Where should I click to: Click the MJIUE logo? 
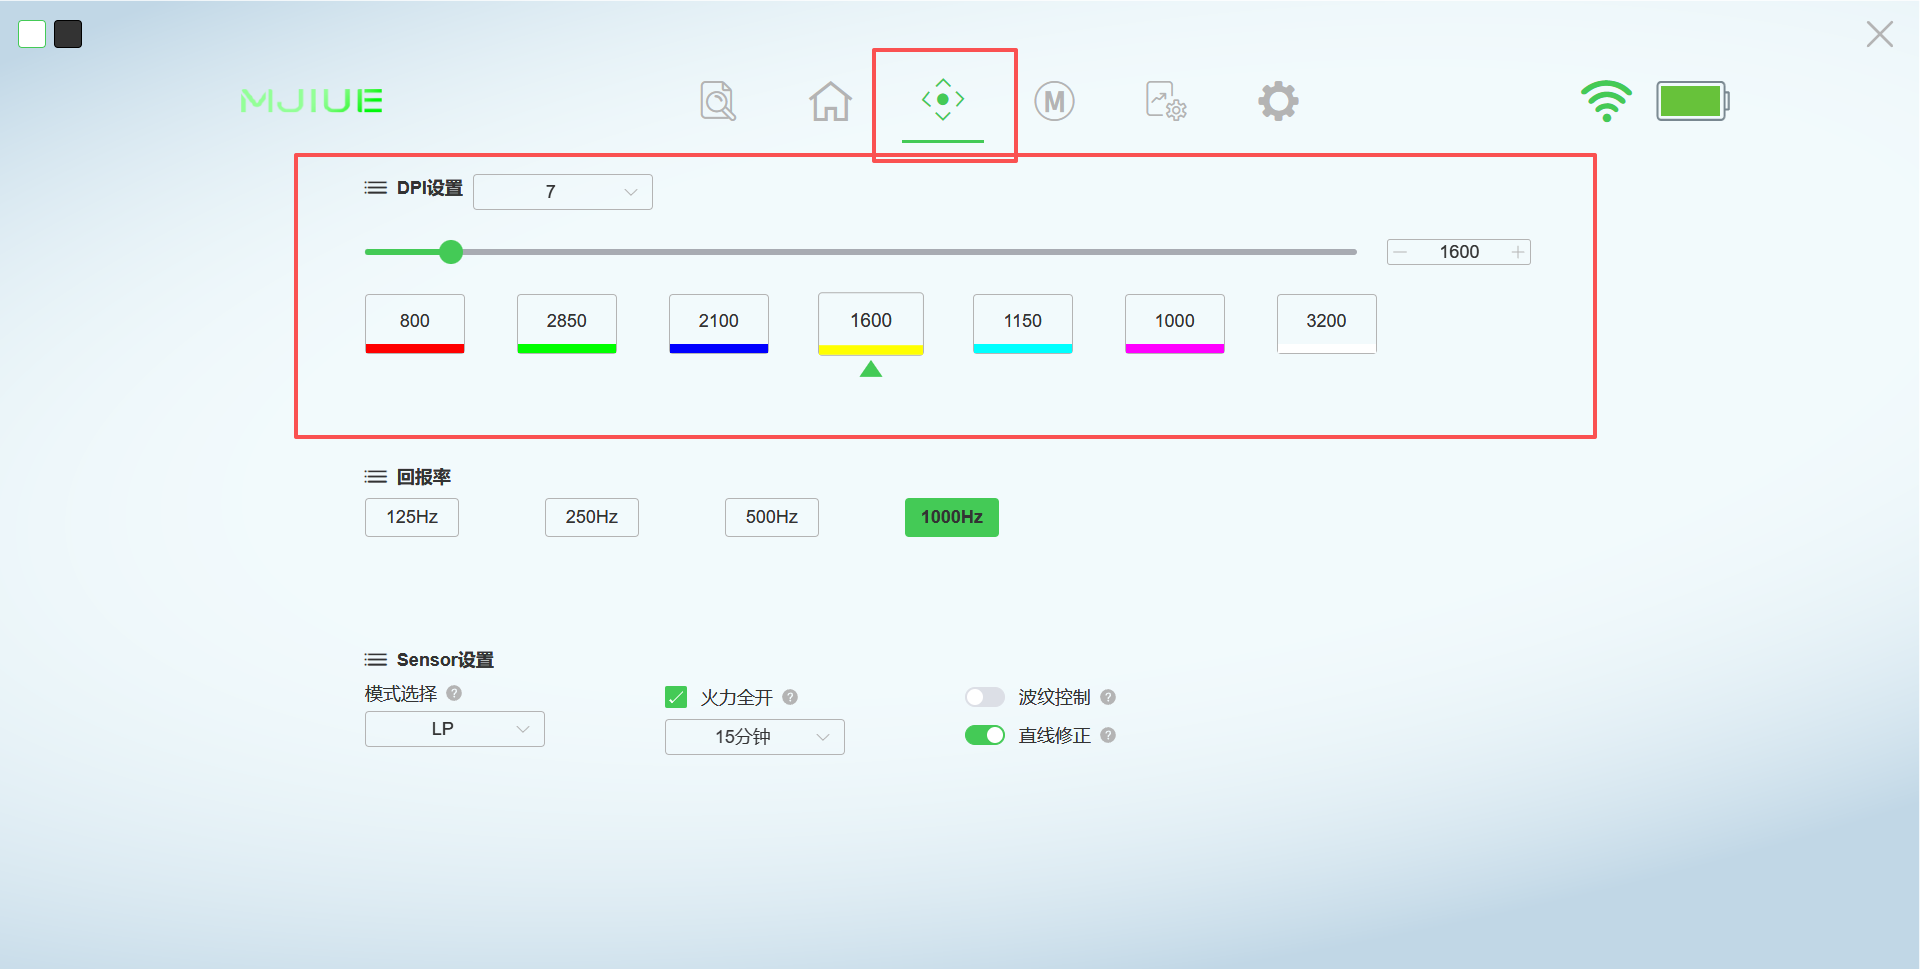point(312,101)
